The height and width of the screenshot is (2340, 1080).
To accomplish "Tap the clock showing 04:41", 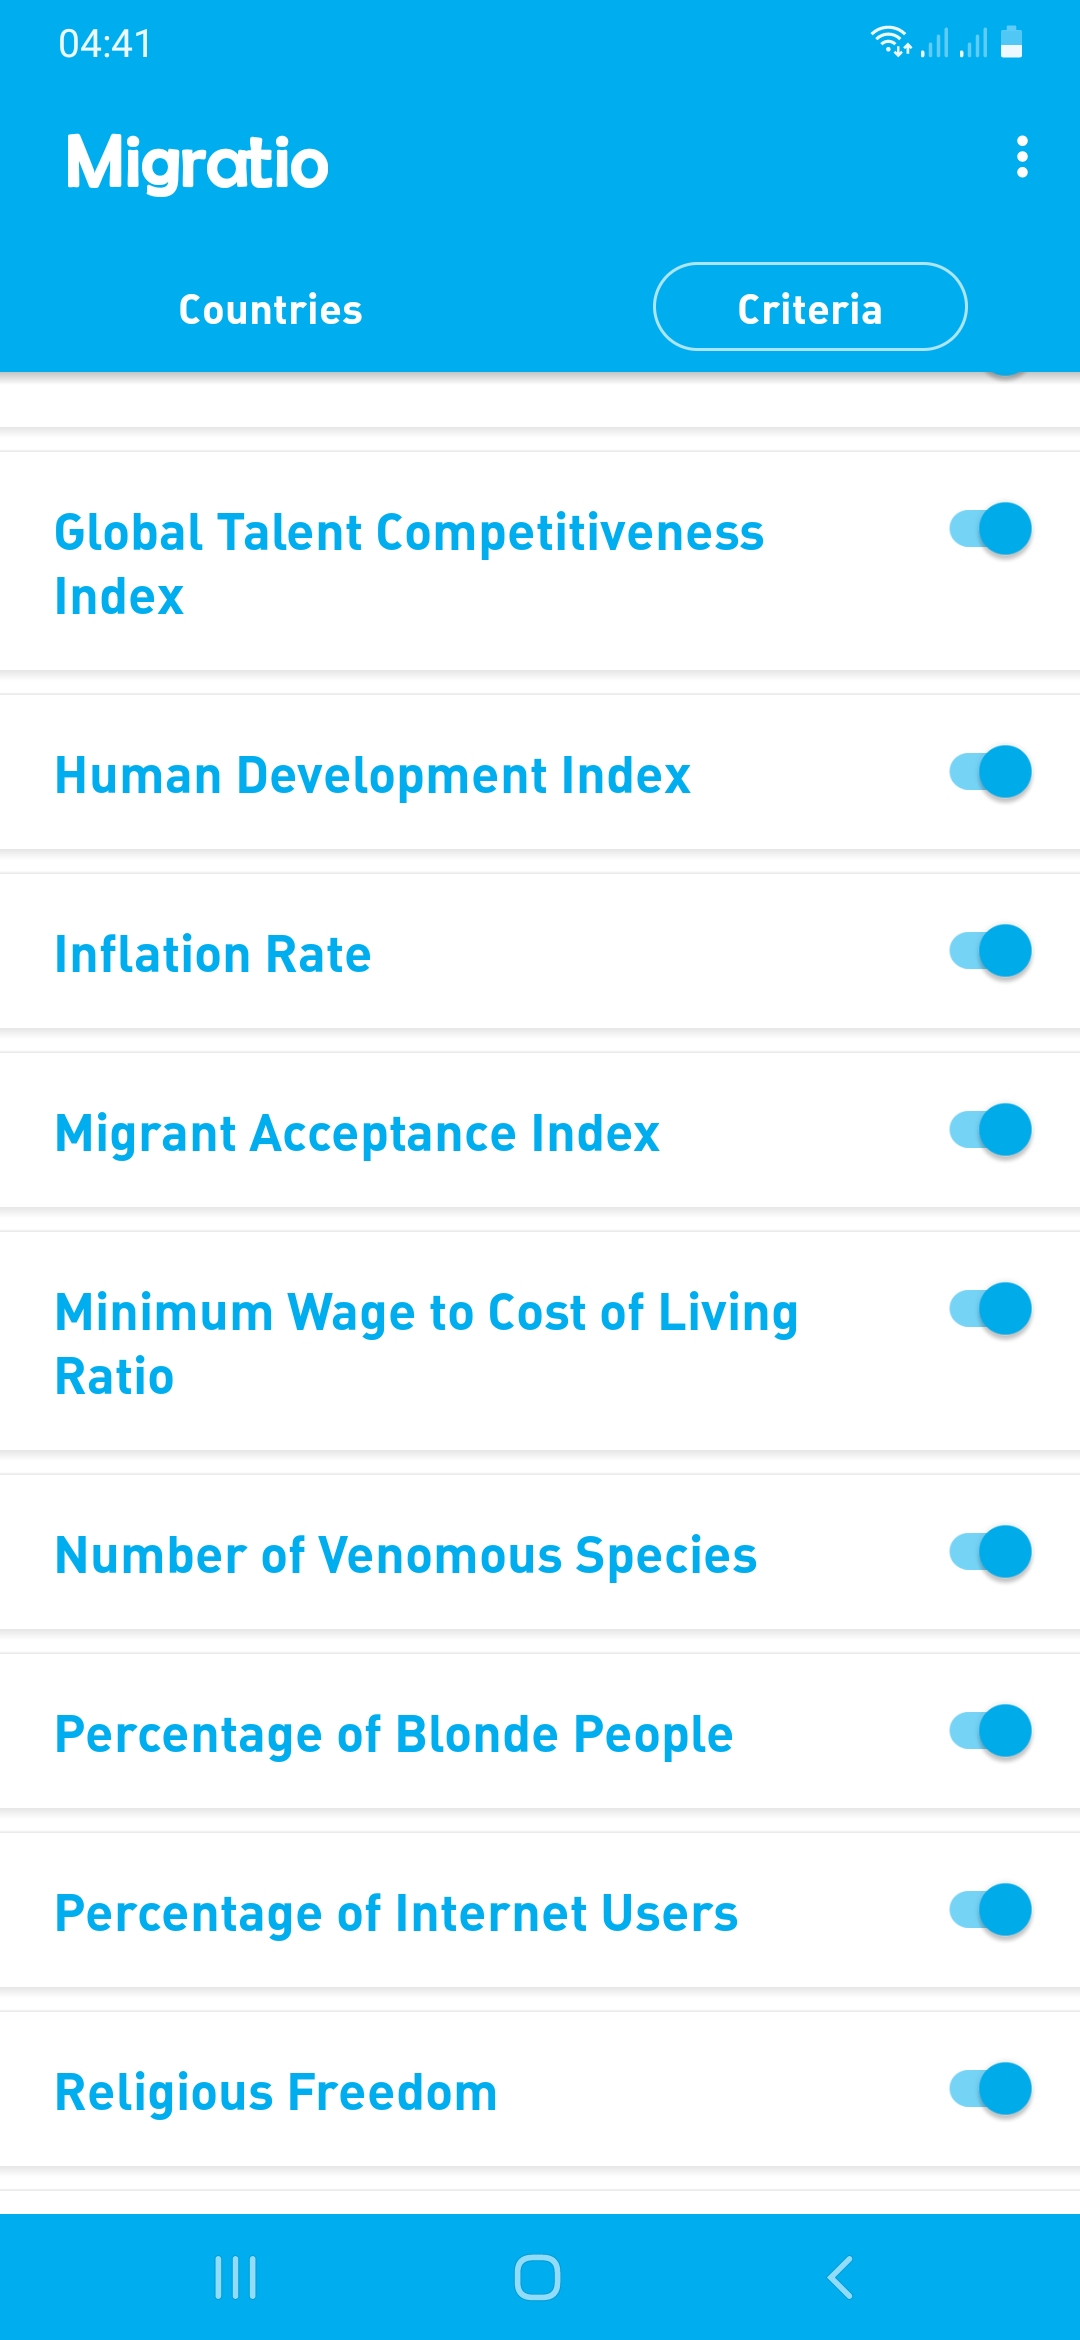I will 104,44.
